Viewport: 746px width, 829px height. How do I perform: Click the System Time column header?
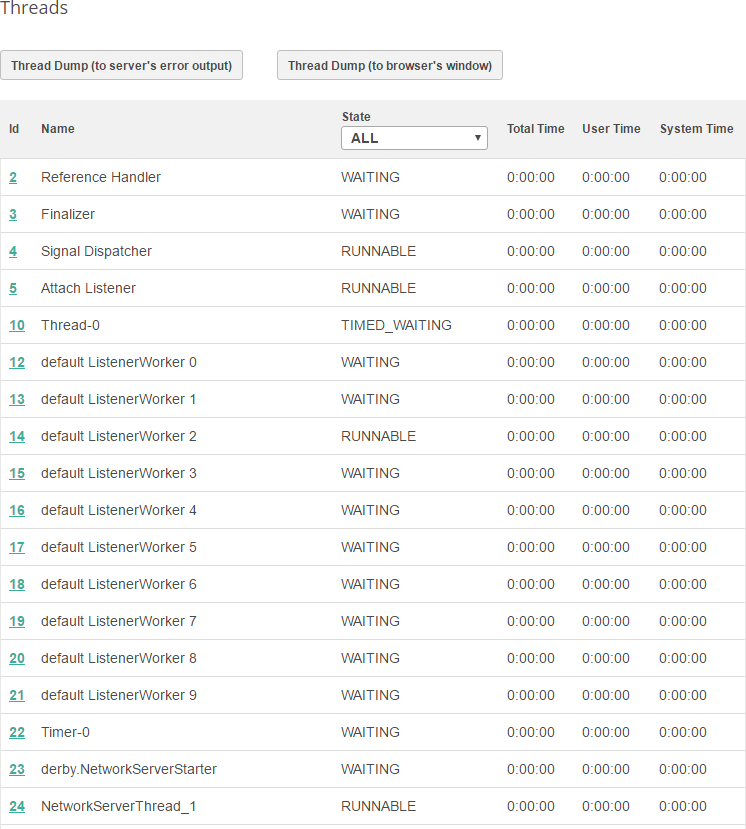coord(696,129)
